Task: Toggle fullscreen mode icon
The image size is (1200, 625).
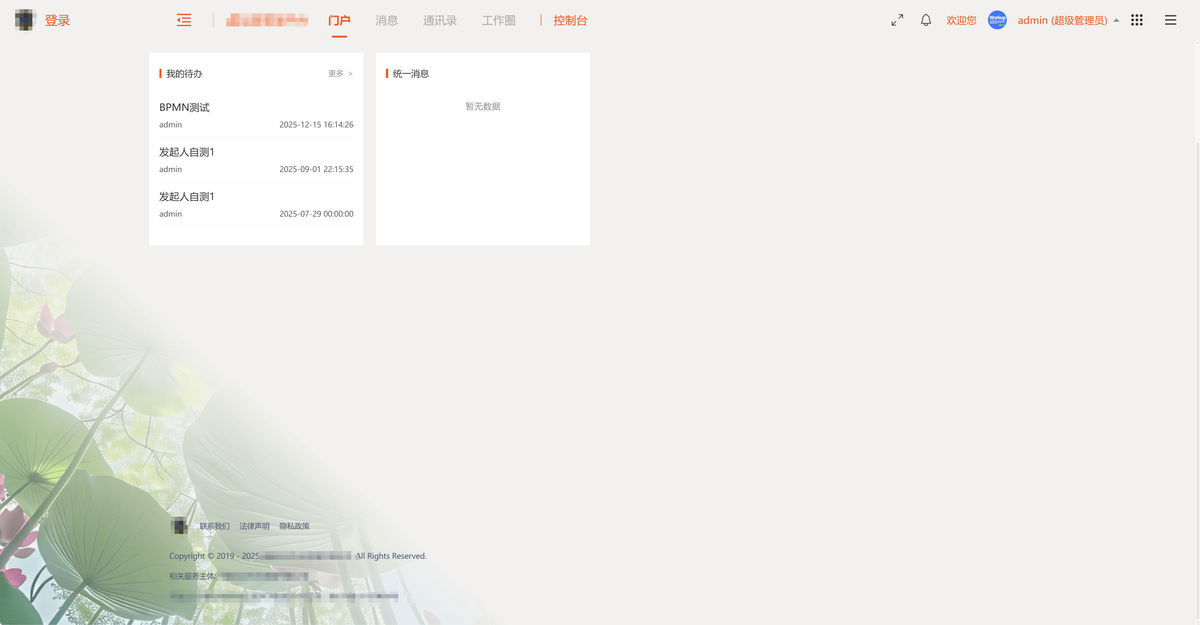Action: (x=897, y=20)
